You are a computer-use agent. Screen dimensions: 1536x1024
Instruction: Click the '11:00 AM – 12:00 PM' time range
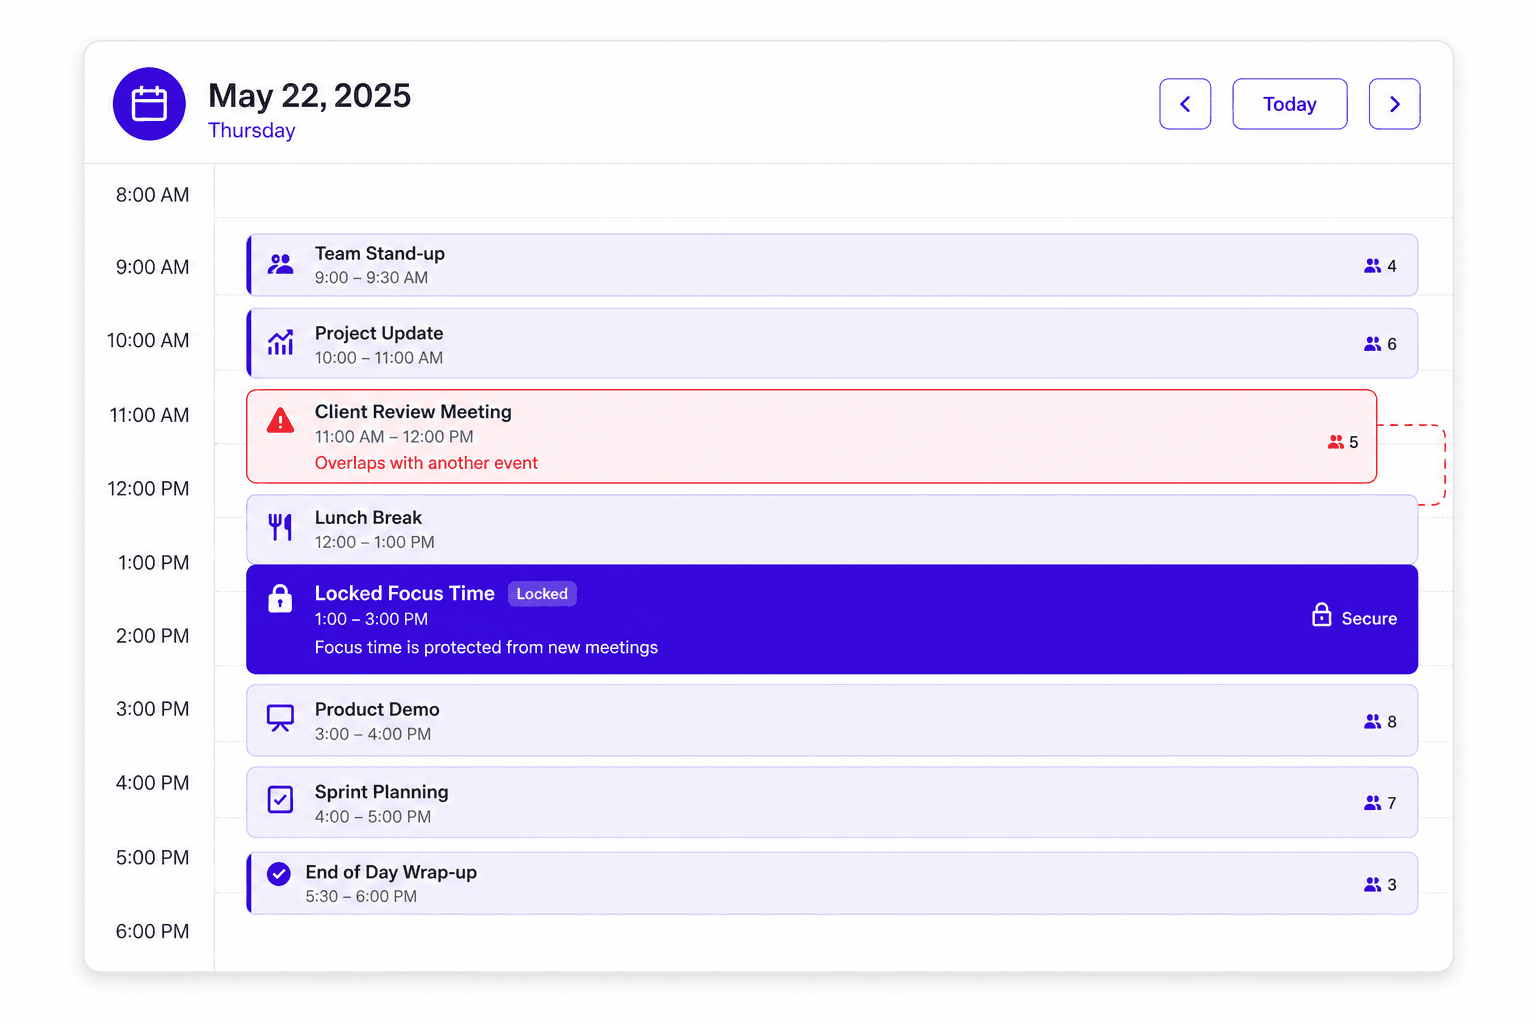pyautogui.click(x=394, y=437)
